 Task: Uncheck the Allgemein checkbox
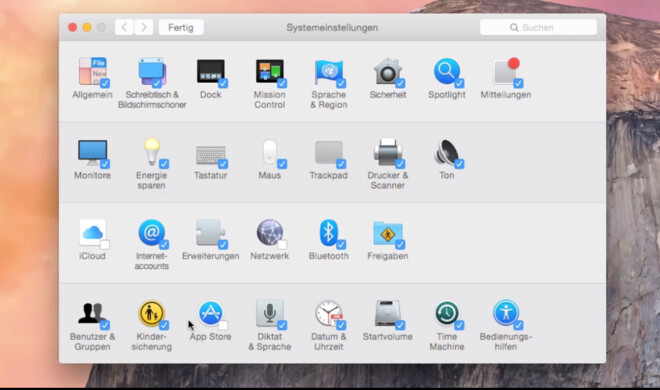105,83
